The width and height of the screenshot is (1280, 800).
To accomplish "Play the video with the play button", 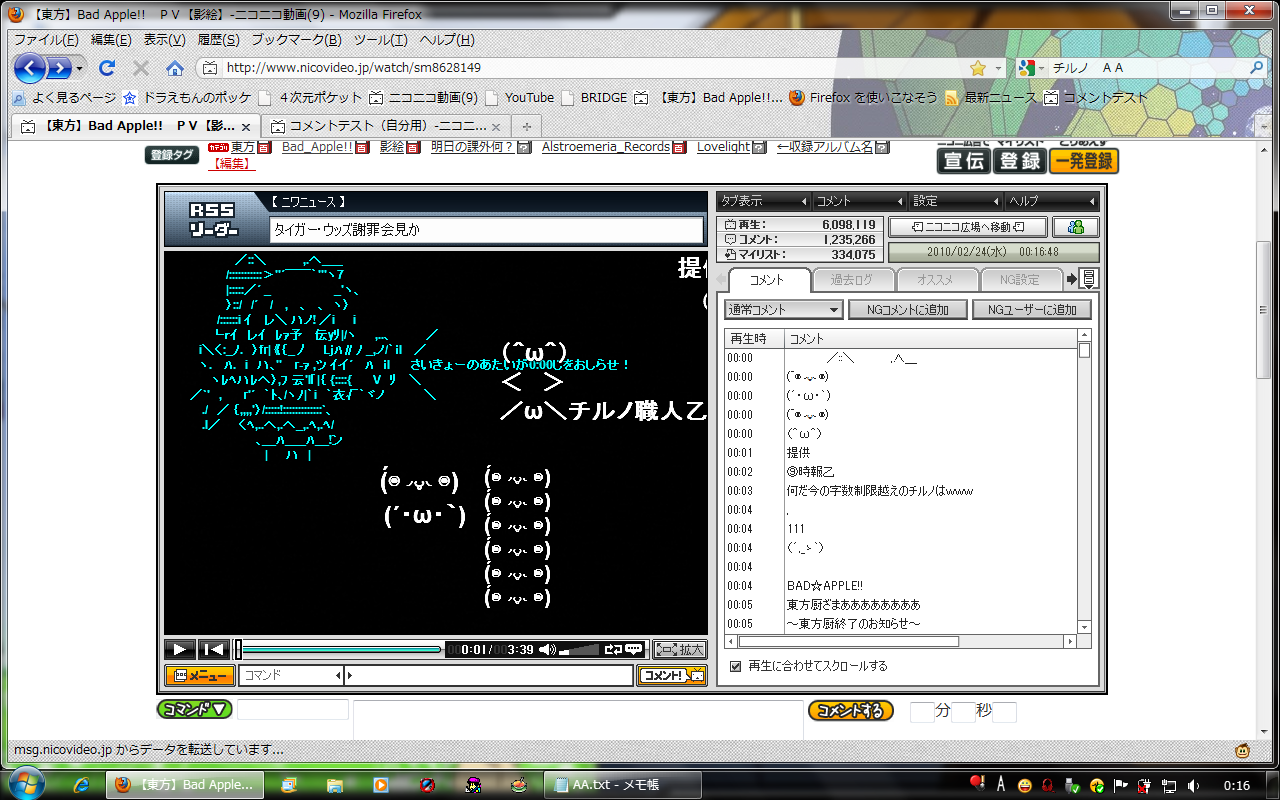I will coord(179,650).
